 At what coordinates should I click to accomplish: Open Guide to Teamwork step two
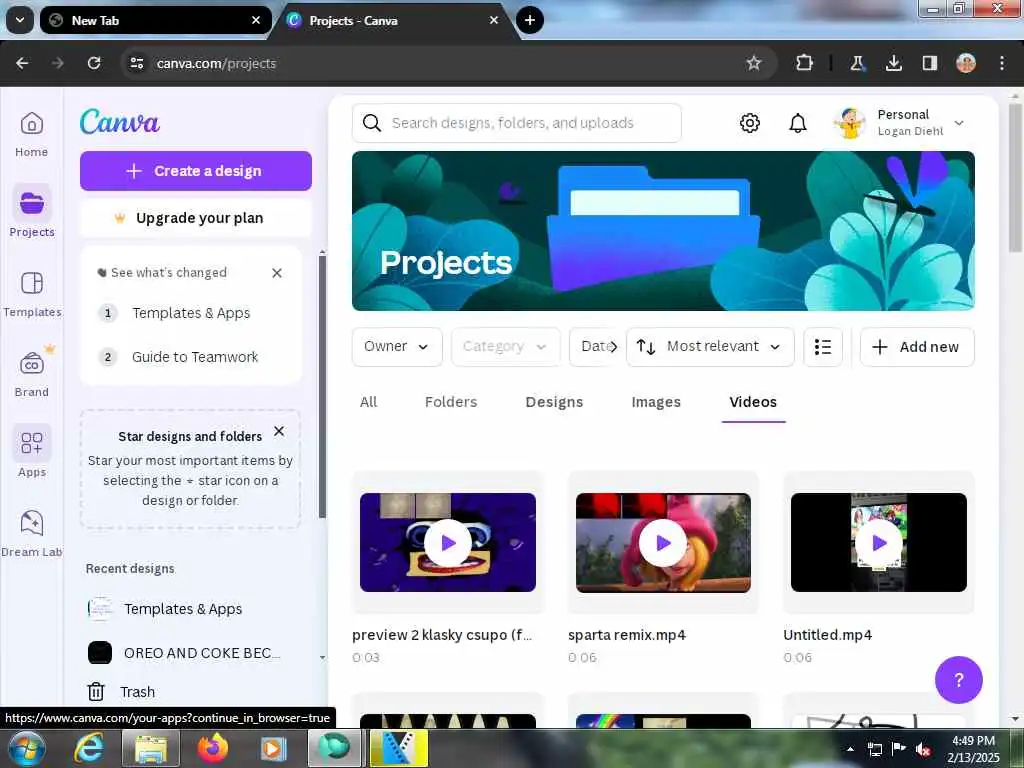[195, 357]
